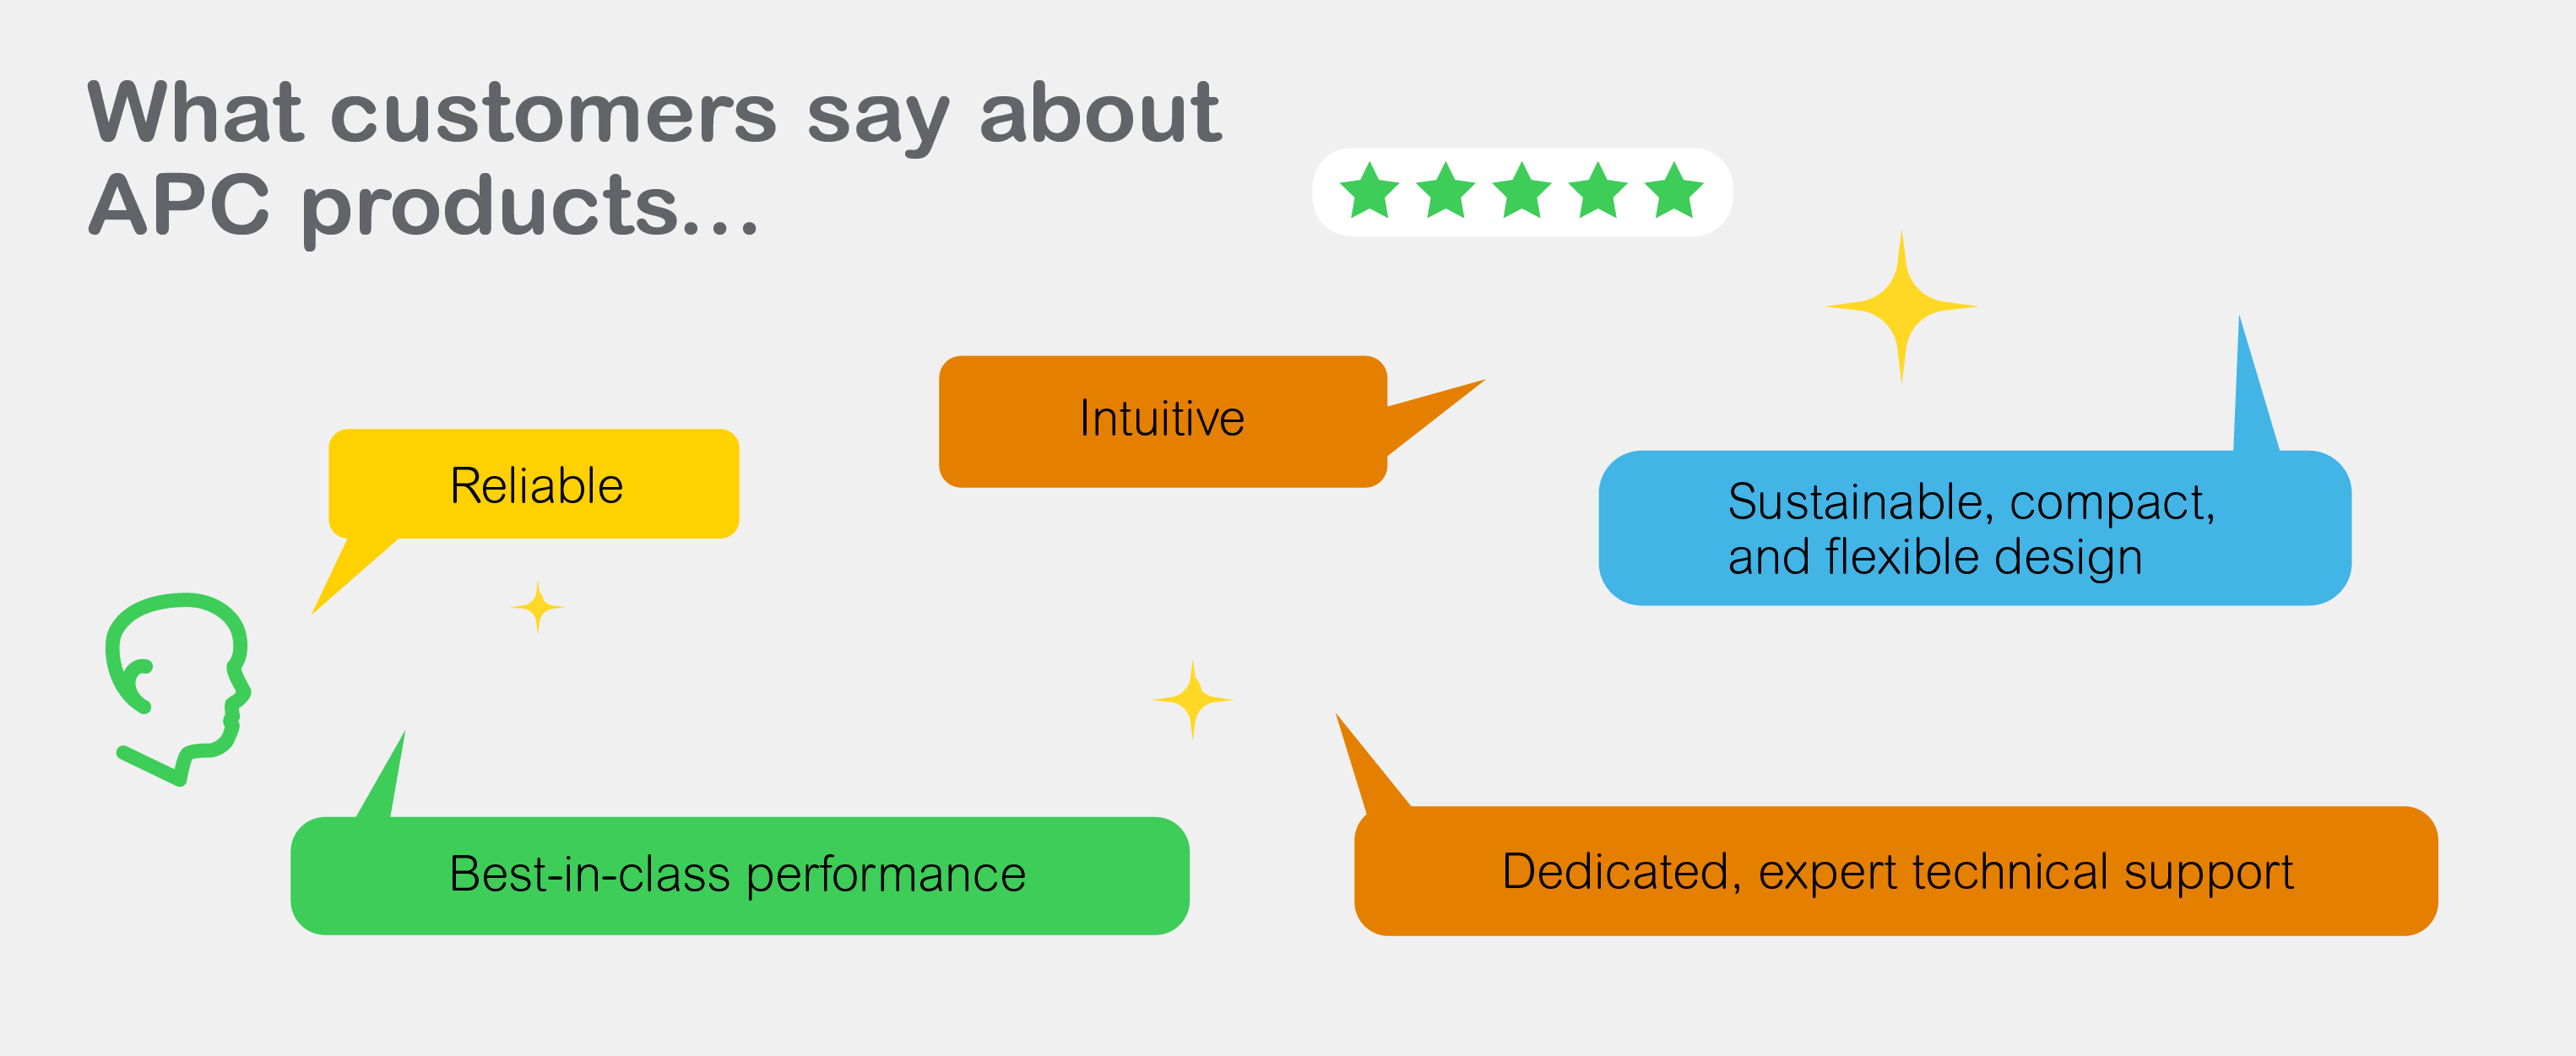Click the "What customers say about" heading line
This screenshot has width=2576, height=1056.
(x=654, y=114)
